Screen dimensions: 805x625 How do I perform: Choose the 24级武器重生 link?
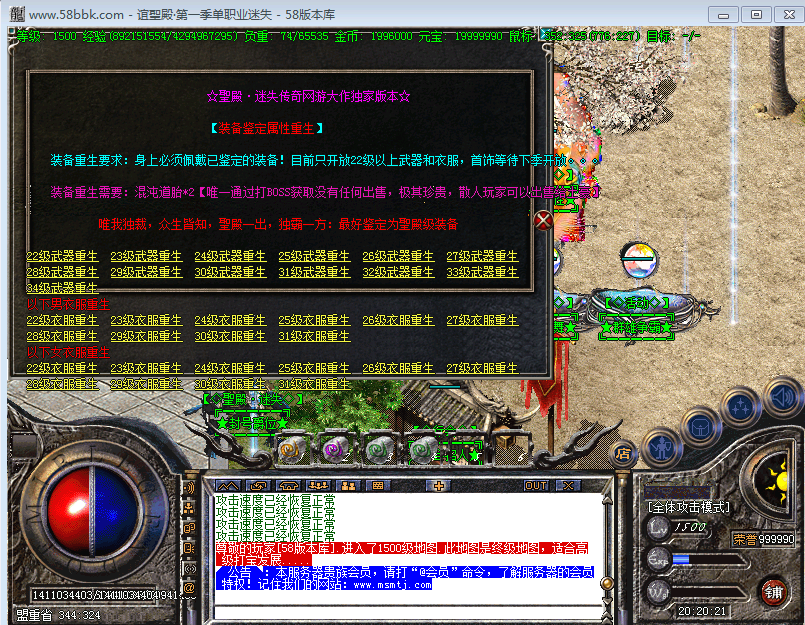click(230, 256)
